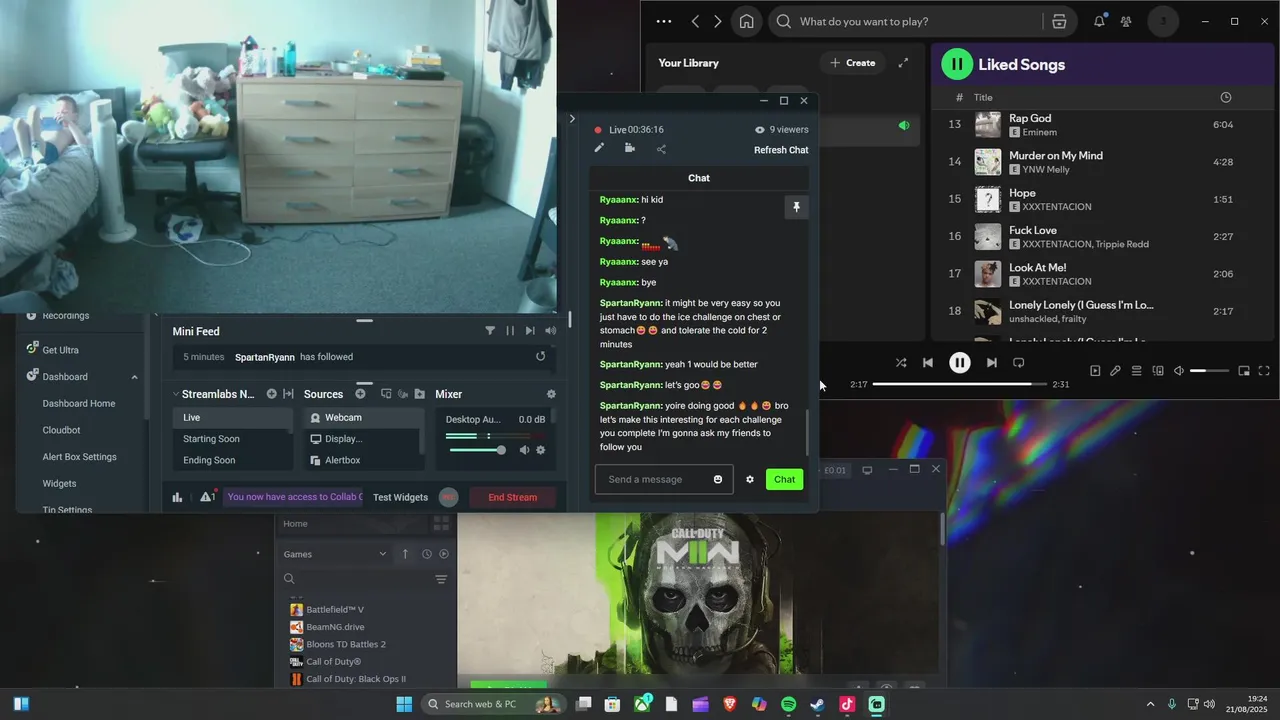Open Get Ultra in sidebar
The height and width of the screenshot is (720, 1280).
click(x=60, y=350)
